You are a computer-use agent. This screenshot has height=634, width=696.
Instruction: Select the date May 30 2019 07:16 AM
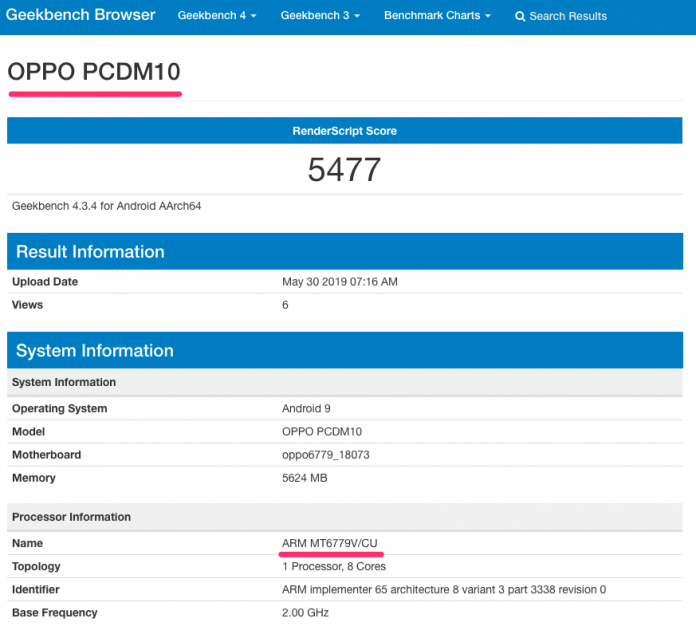pos(340,281)
